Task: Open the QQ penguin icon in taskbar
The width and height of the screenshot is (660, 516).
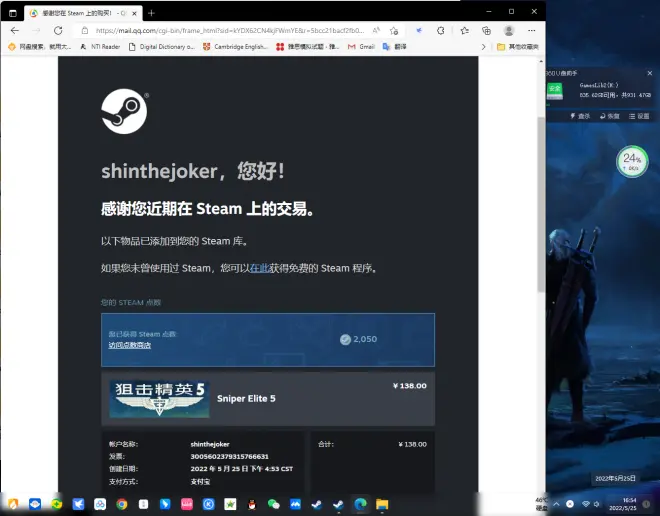Action: pos(252,504)
